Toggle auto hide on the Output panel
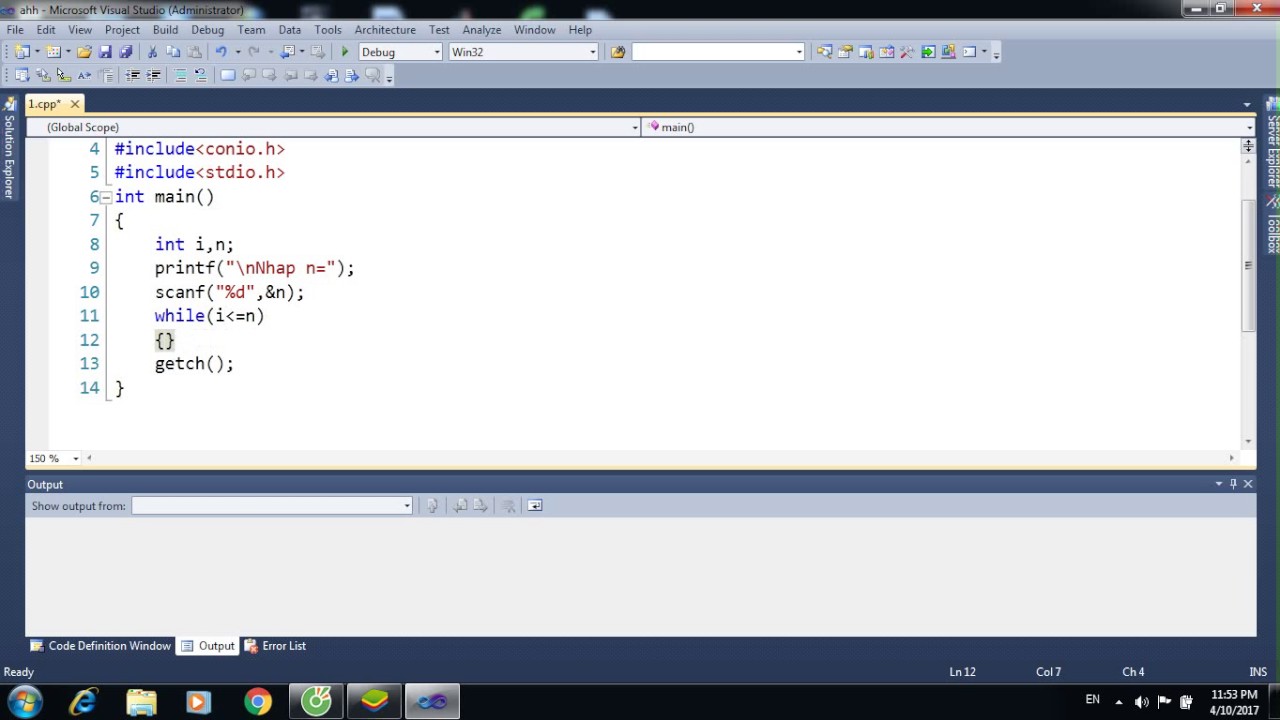1280x720 pixels. [x=1233, y=484]
